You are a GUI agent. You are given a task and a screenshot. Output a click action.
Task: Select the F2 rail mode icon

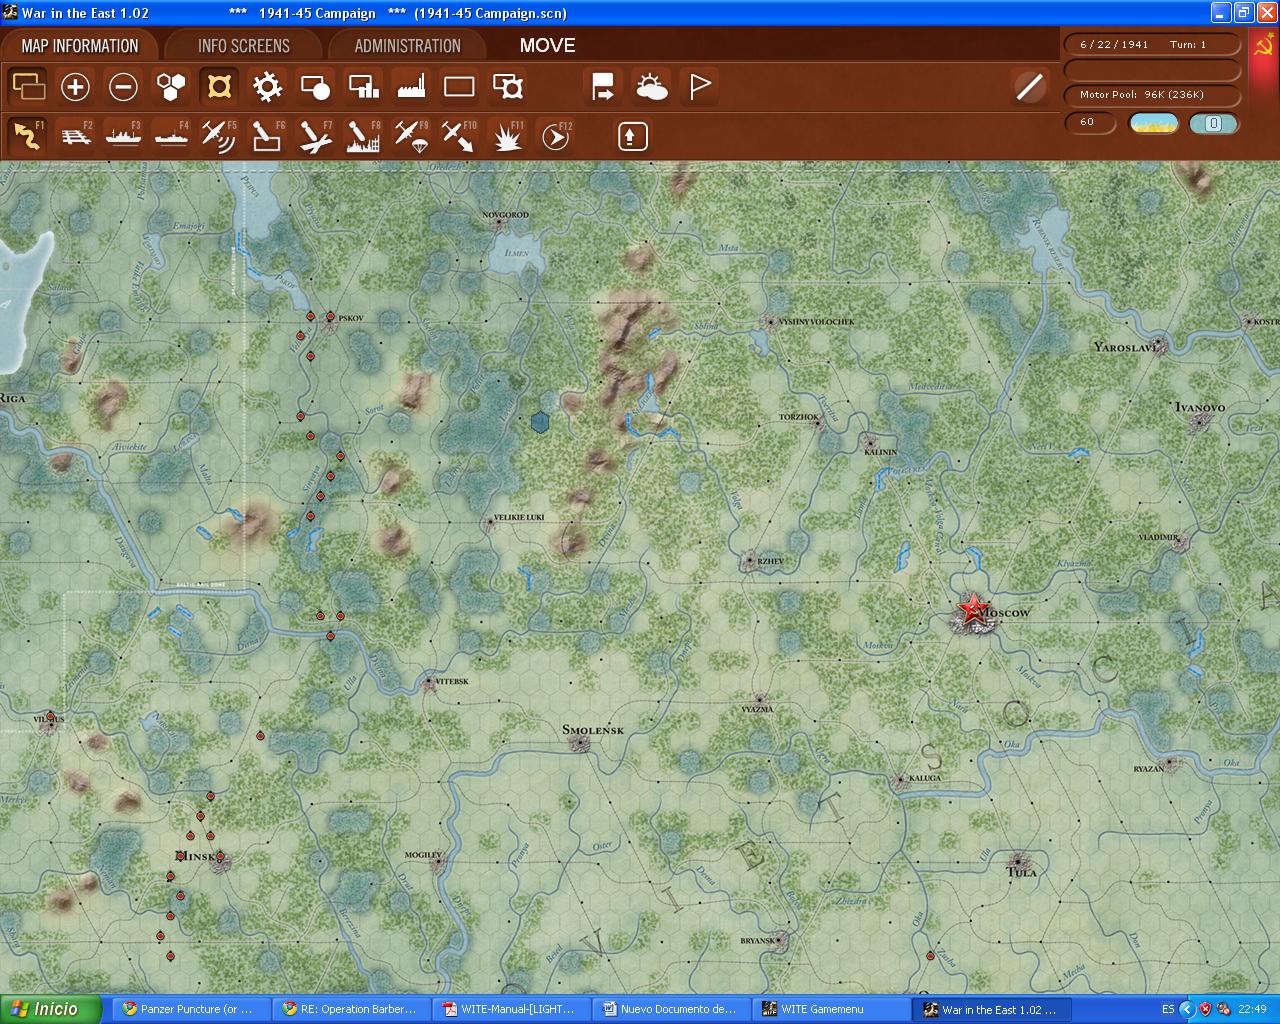coord(75,135)
